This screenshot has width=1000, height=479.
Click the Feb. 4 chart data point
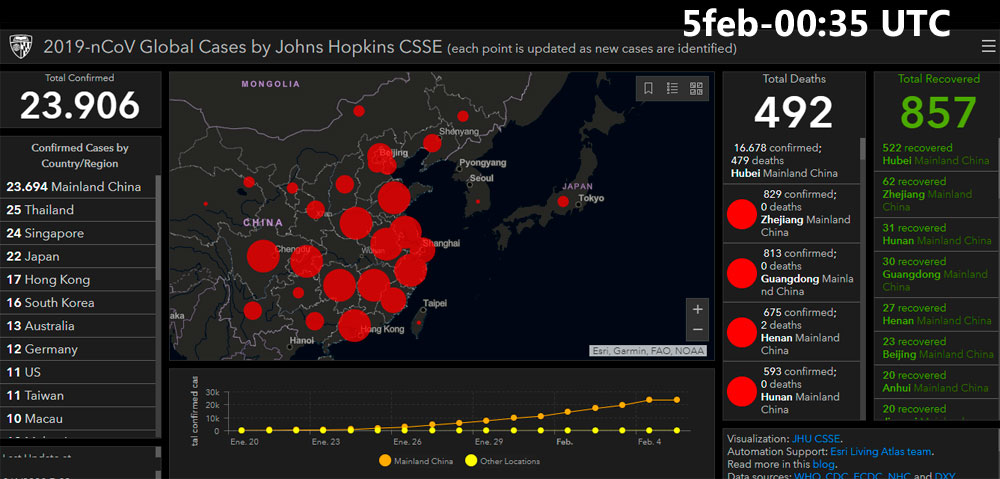(649, 400)
